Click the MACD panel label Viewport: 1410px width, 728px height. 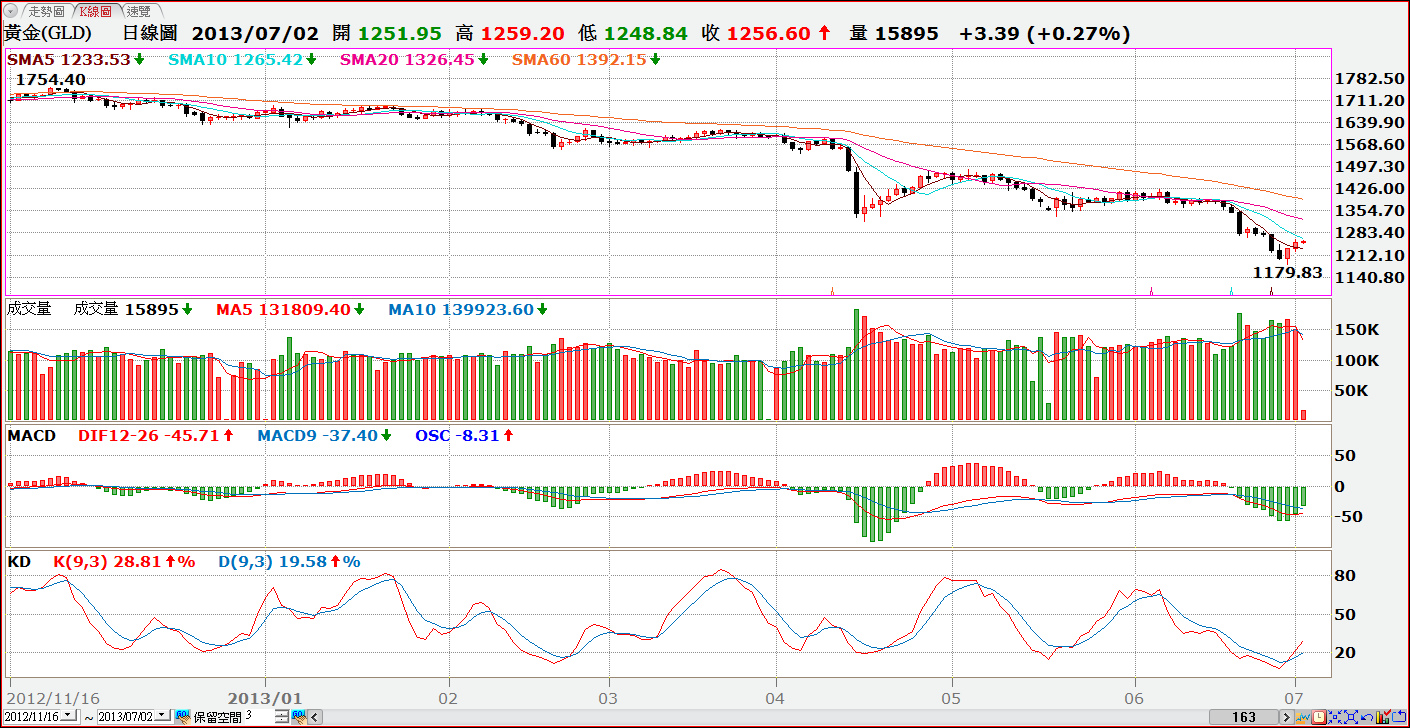pyautogui.click(x=32, y=435)
